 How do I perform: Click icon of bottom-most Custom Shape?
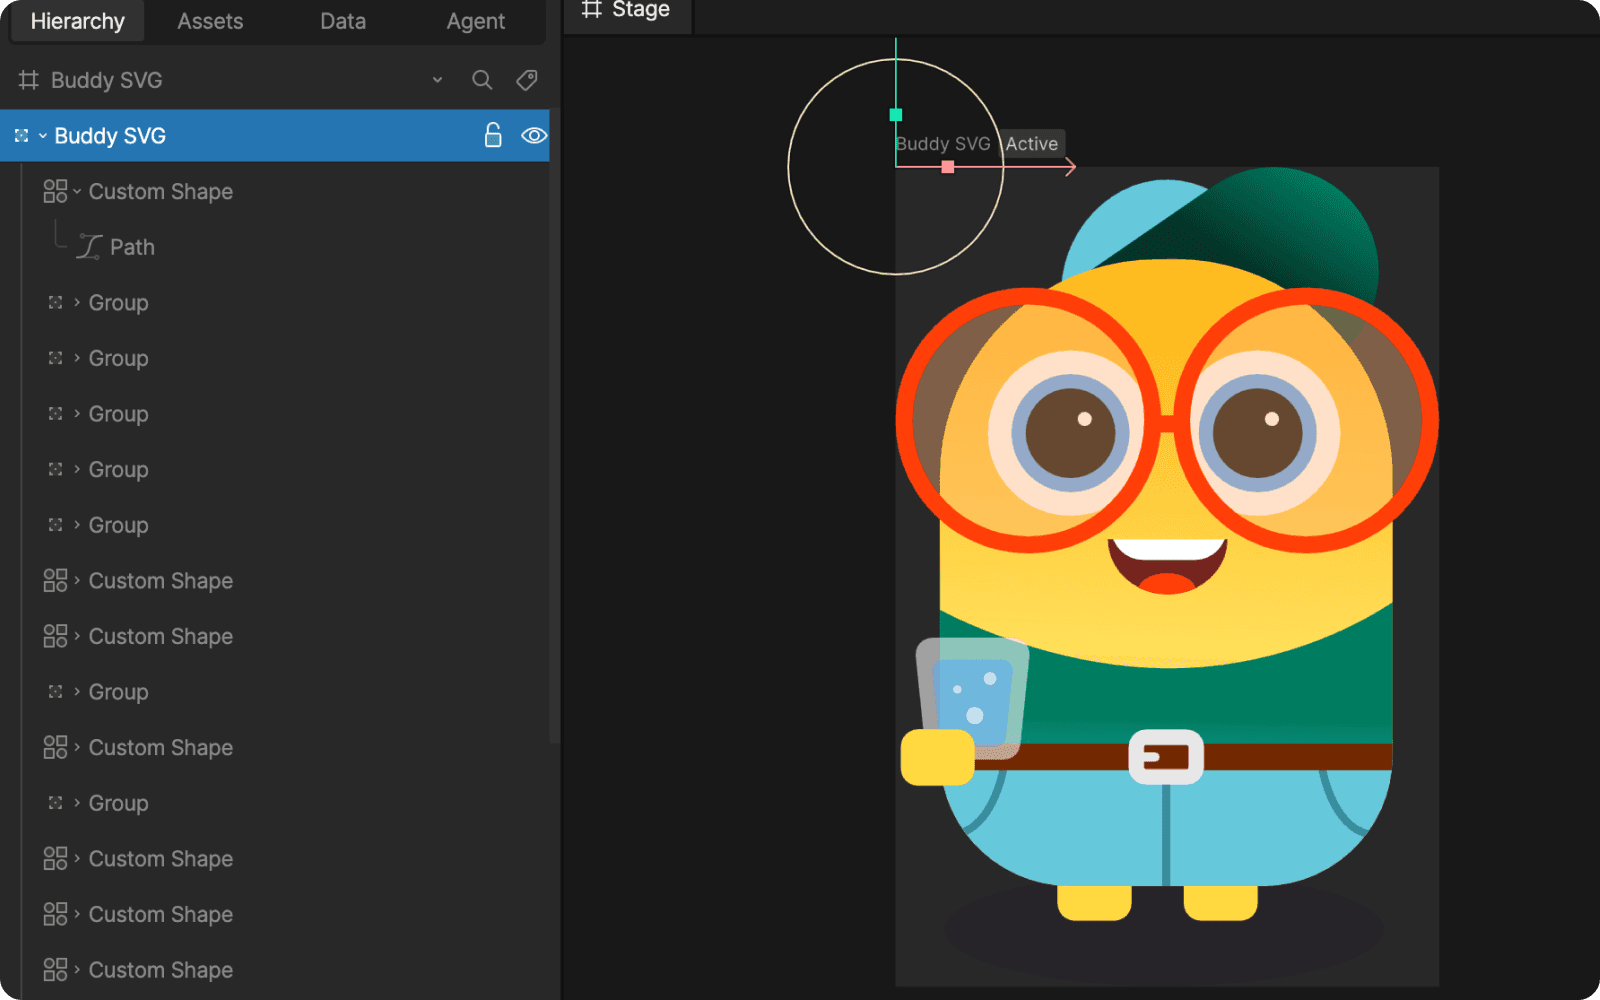point(55,969)
